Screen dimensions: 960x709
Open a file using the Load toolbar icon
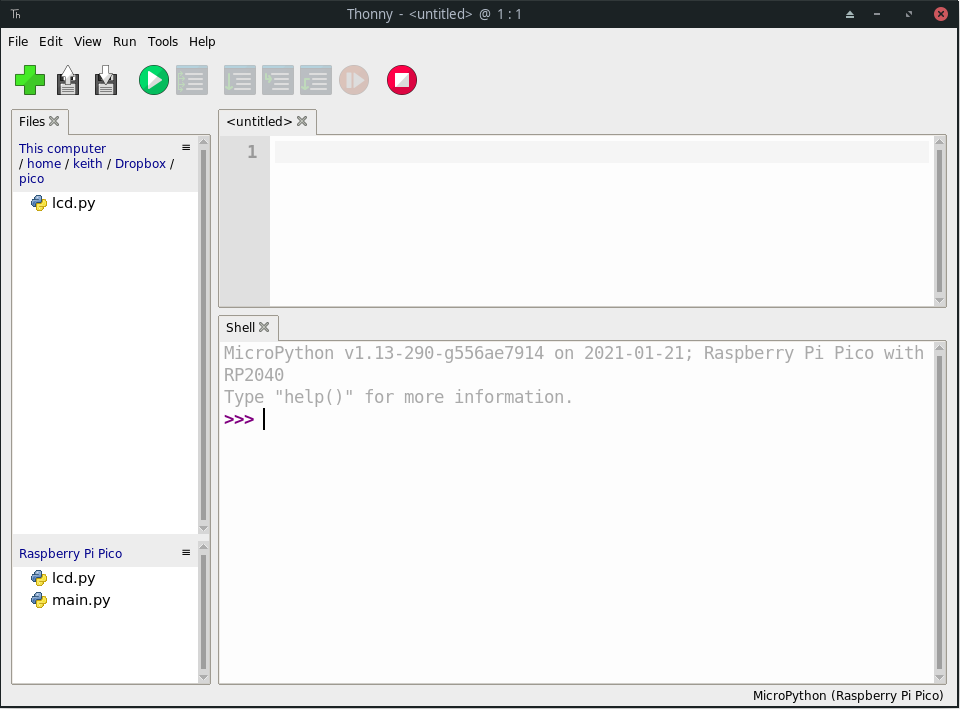click(68, 80)
